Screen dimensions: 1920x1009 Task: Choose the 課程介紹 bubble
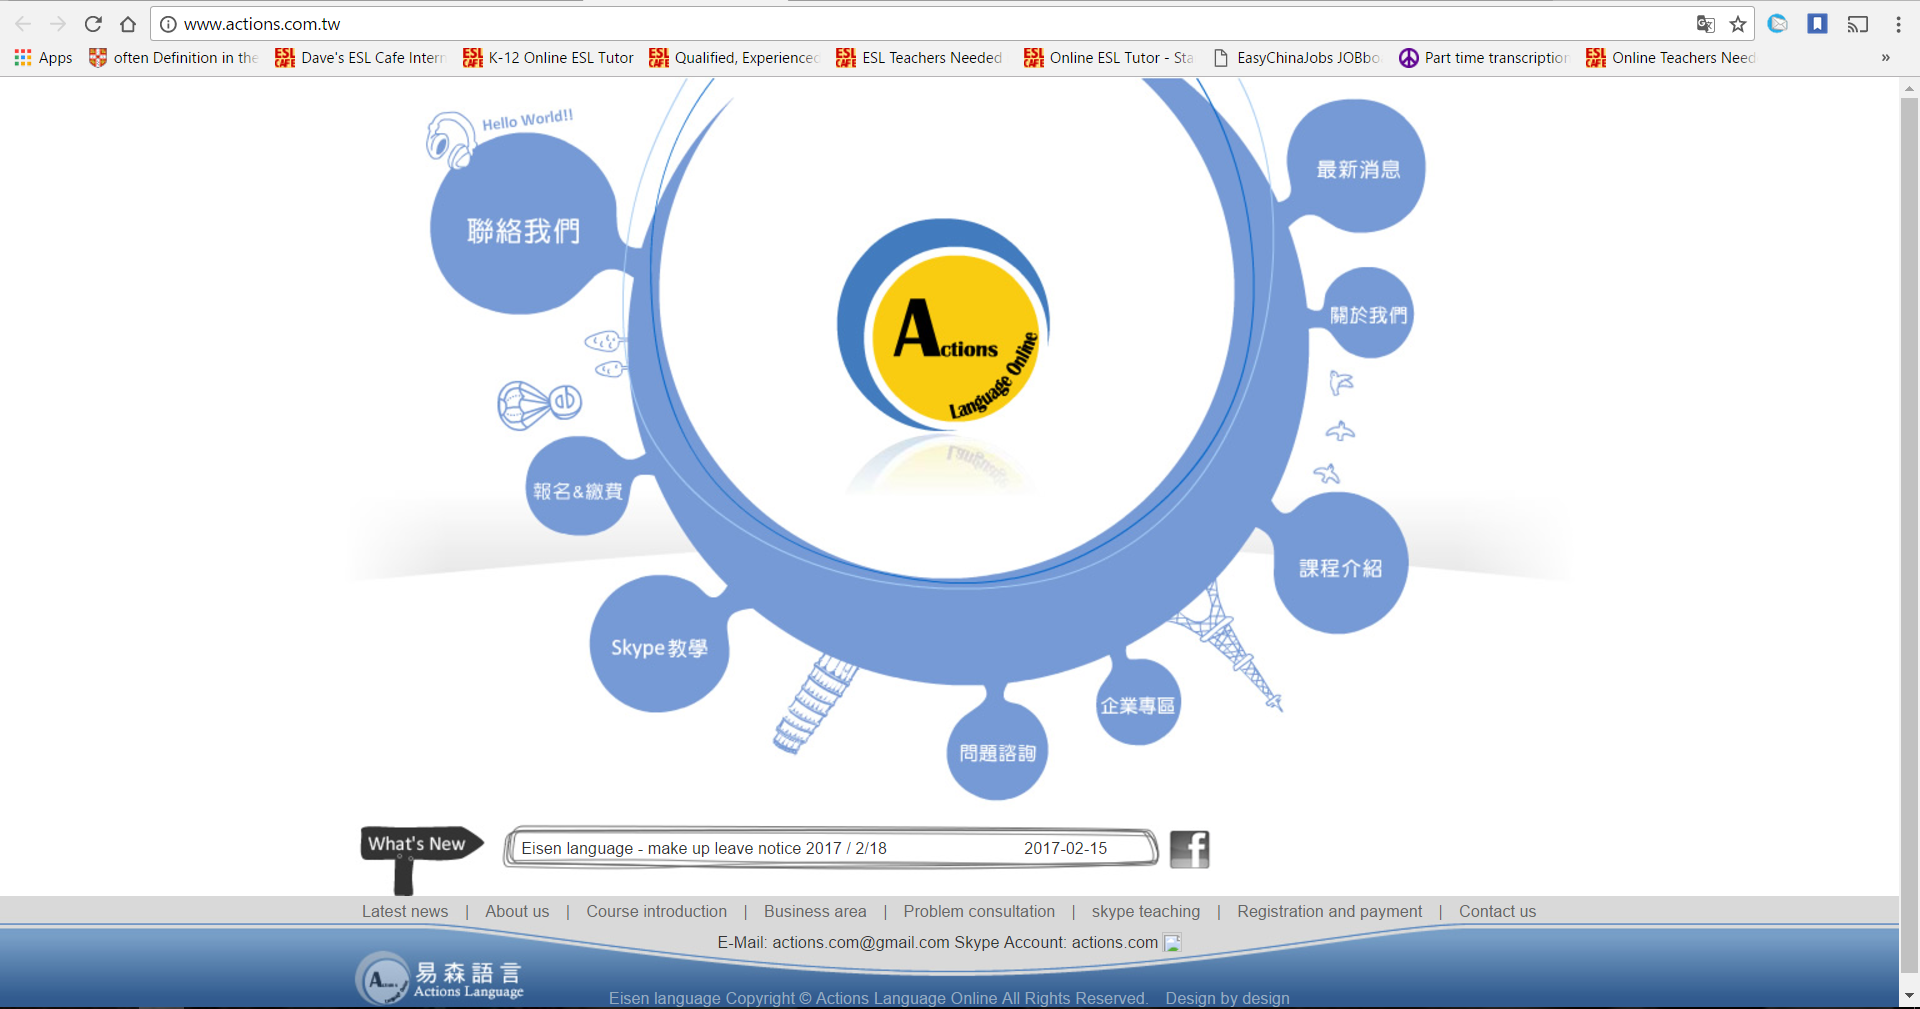pyautogui.click(x=1340, y=568)
